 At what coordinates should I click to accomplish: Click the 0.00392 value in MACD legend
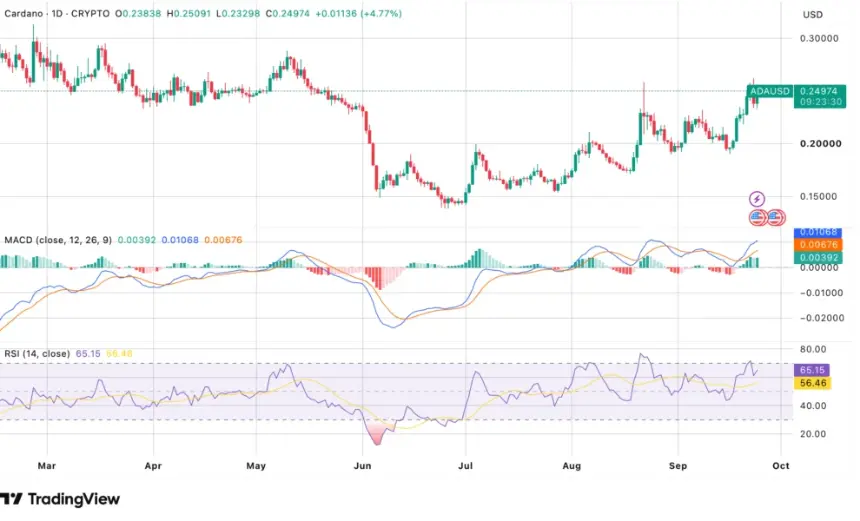click(x=137, y=240)
